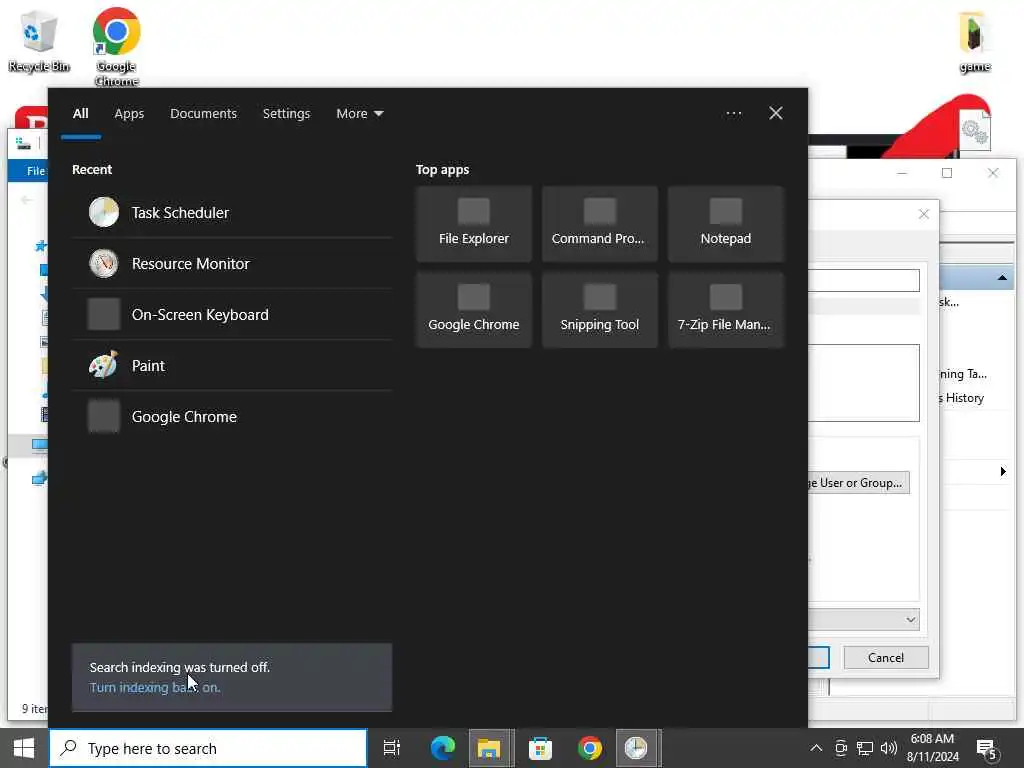Open File Explorer tile in Top apps

(473, 223)
